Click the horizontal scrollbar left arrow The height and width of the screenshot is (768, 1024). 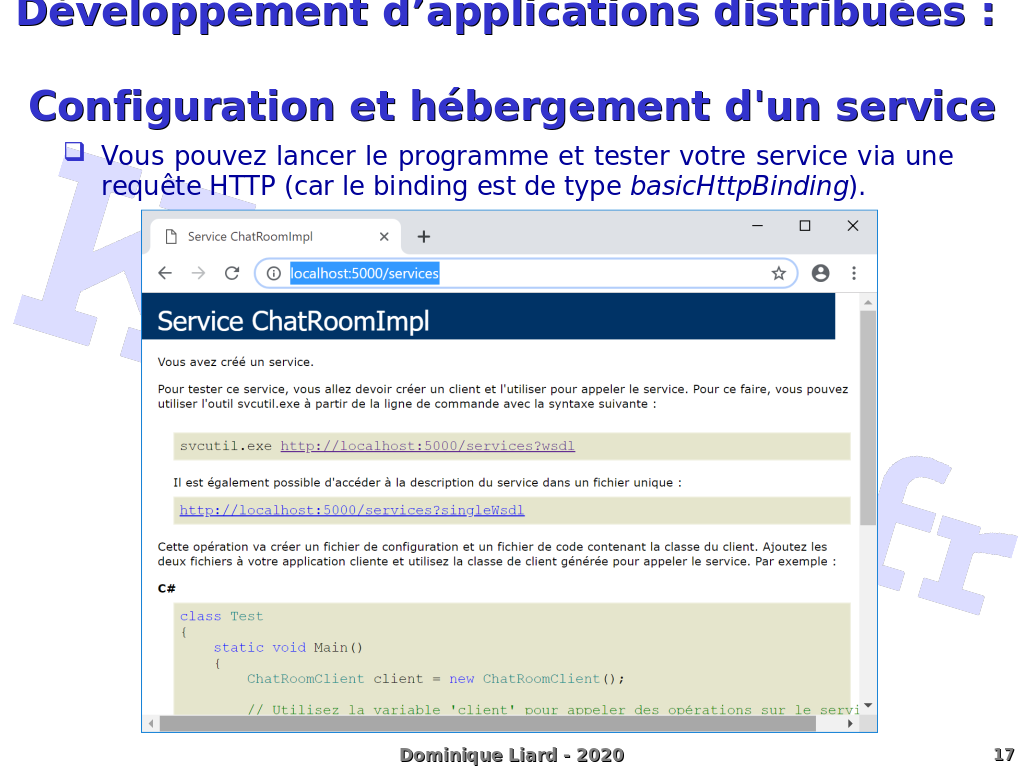click(151, 723)
